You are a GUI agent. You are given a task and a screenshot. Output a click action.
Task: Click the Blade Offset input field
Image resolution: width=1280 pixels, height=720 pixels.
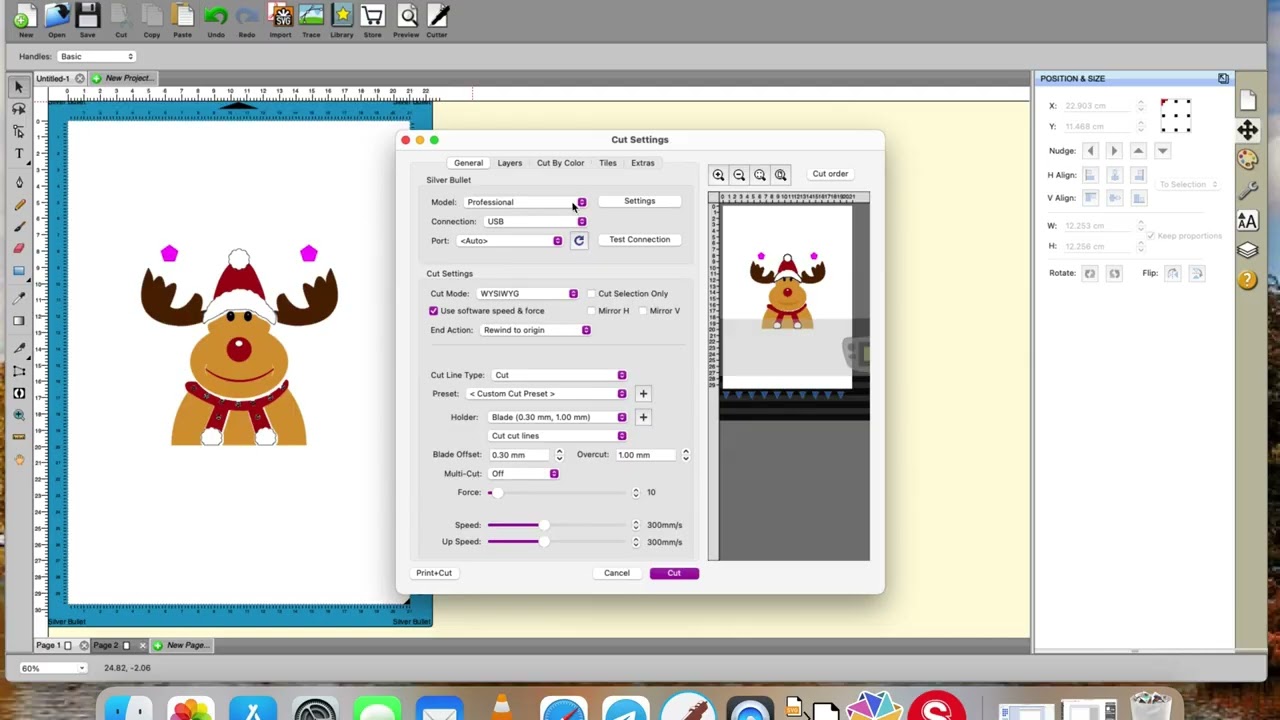[x=520, y=455]
